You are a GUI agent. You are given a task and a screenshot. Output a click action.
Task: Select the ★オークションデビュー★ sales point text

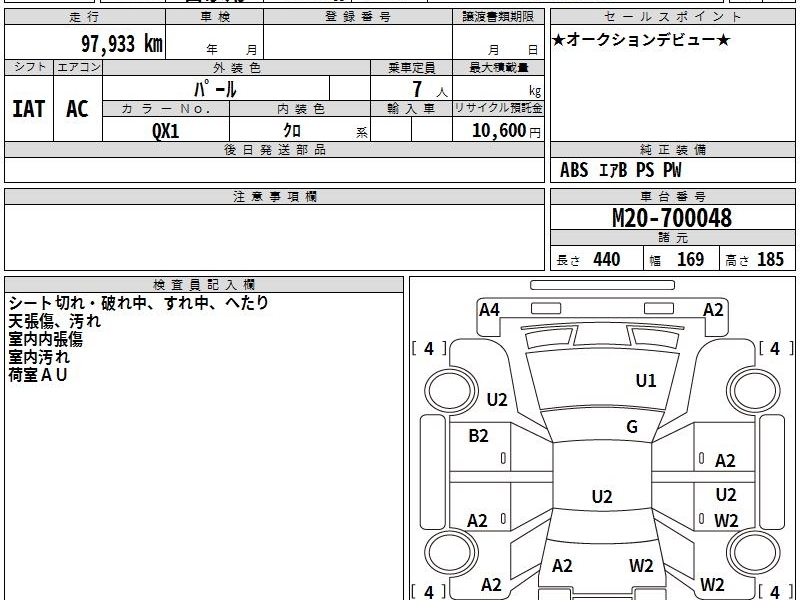coord(641,40)
